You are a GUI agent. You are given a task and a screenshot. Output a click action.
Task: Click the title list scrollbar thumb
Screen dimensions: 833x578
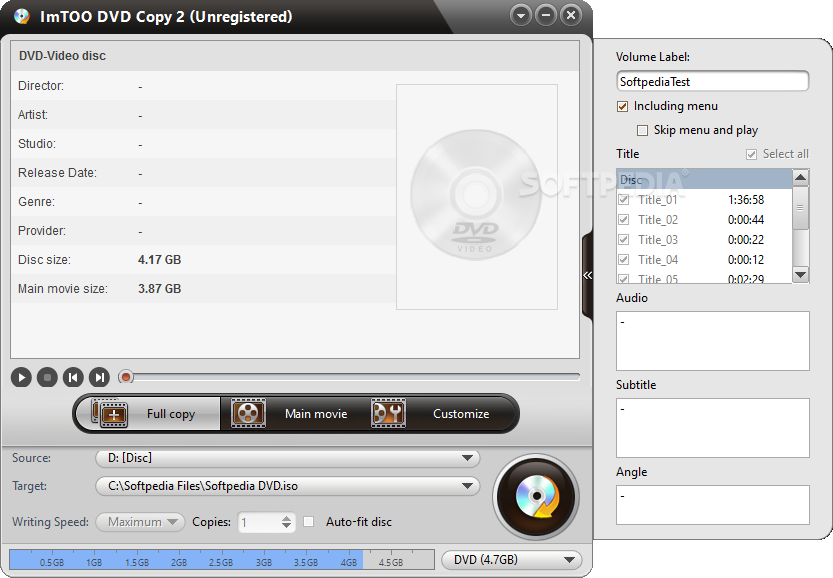801,208
